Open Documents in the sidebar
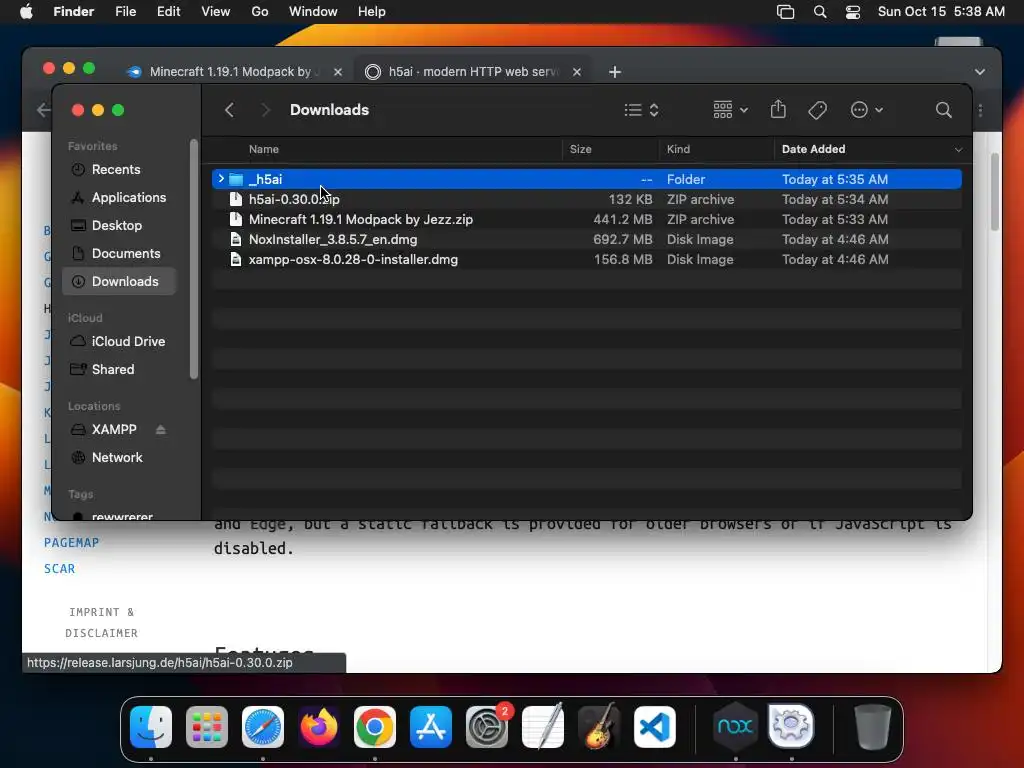The height and width of the screenshot is (768, 1024). [x=119, y=253]
